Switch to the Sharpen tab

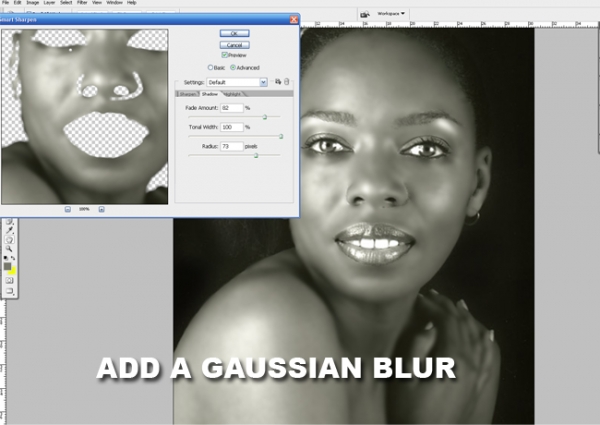coord(188,94)
